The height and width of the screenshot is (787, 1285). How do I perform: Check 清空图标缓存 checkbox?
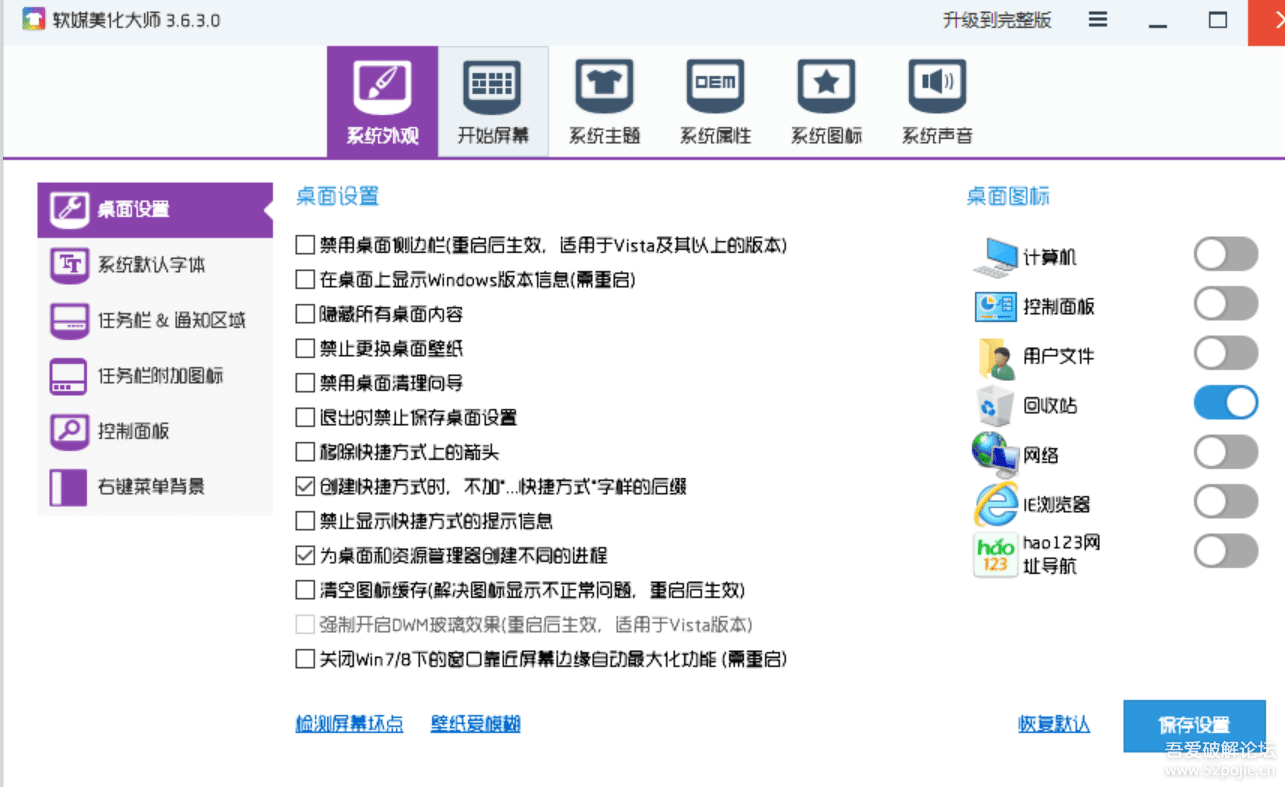(305, 590)
